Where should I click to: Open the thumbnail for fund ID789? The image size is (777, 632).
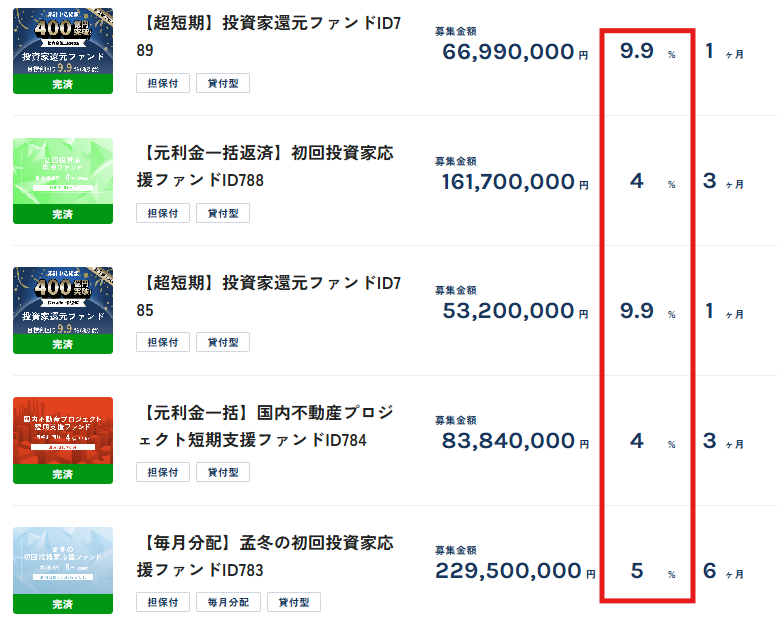(63, 51)
